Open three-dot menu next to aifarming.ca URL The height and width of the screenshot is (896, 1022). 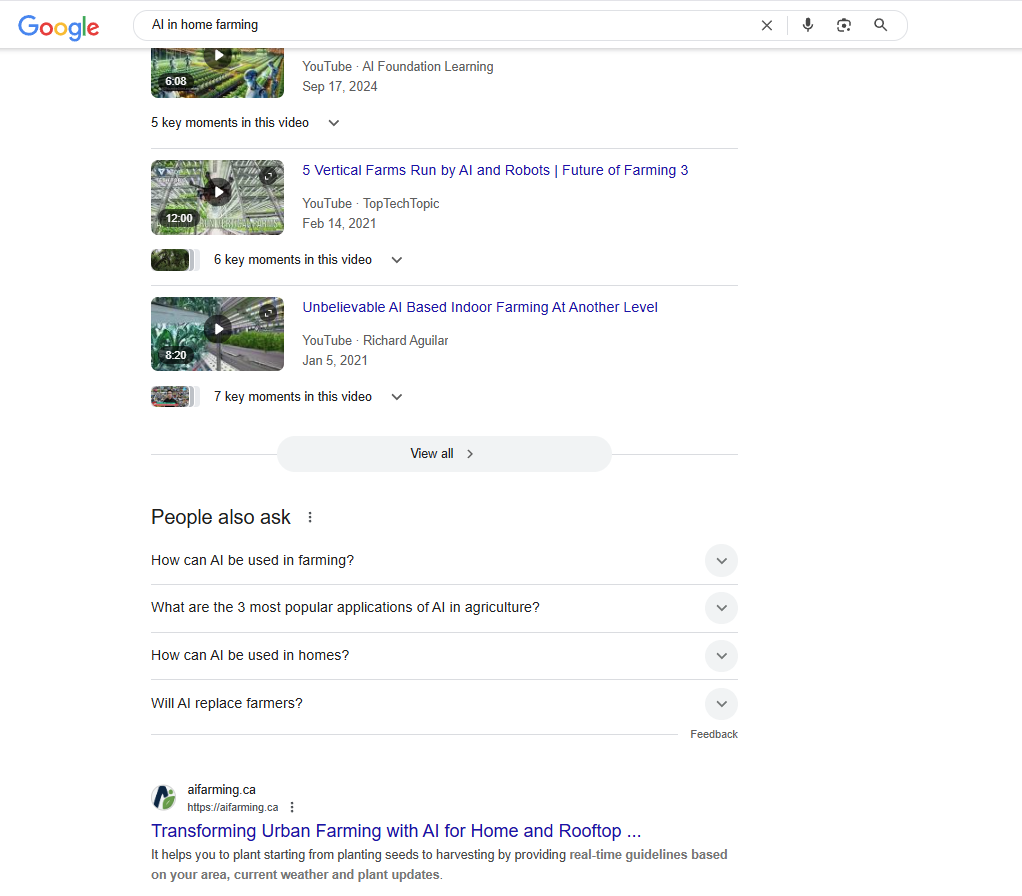coord(292,807)
